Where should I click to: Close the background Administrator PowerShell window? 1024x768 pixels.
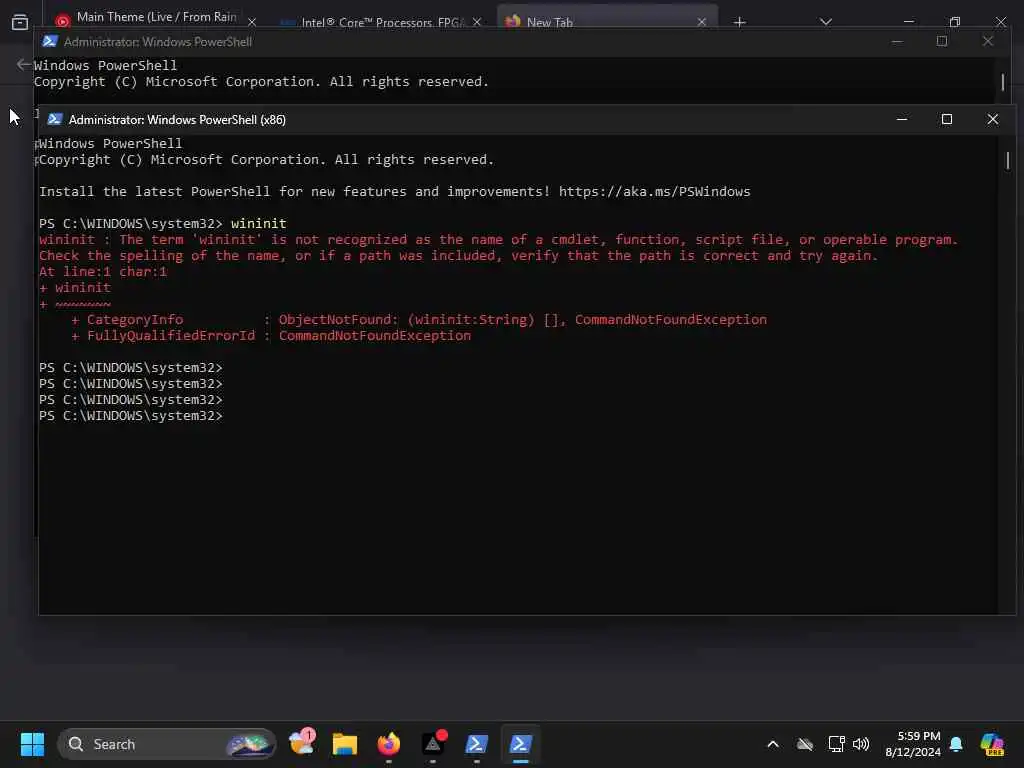tap(987, 41)
